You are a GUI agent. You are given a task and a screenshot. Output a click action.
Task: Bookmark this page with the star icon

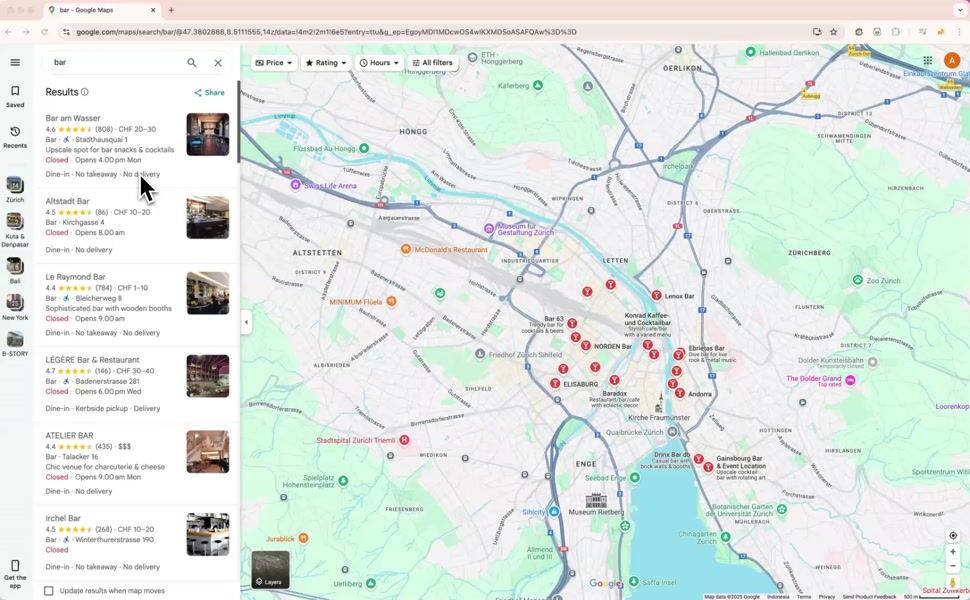pos(833,32)
